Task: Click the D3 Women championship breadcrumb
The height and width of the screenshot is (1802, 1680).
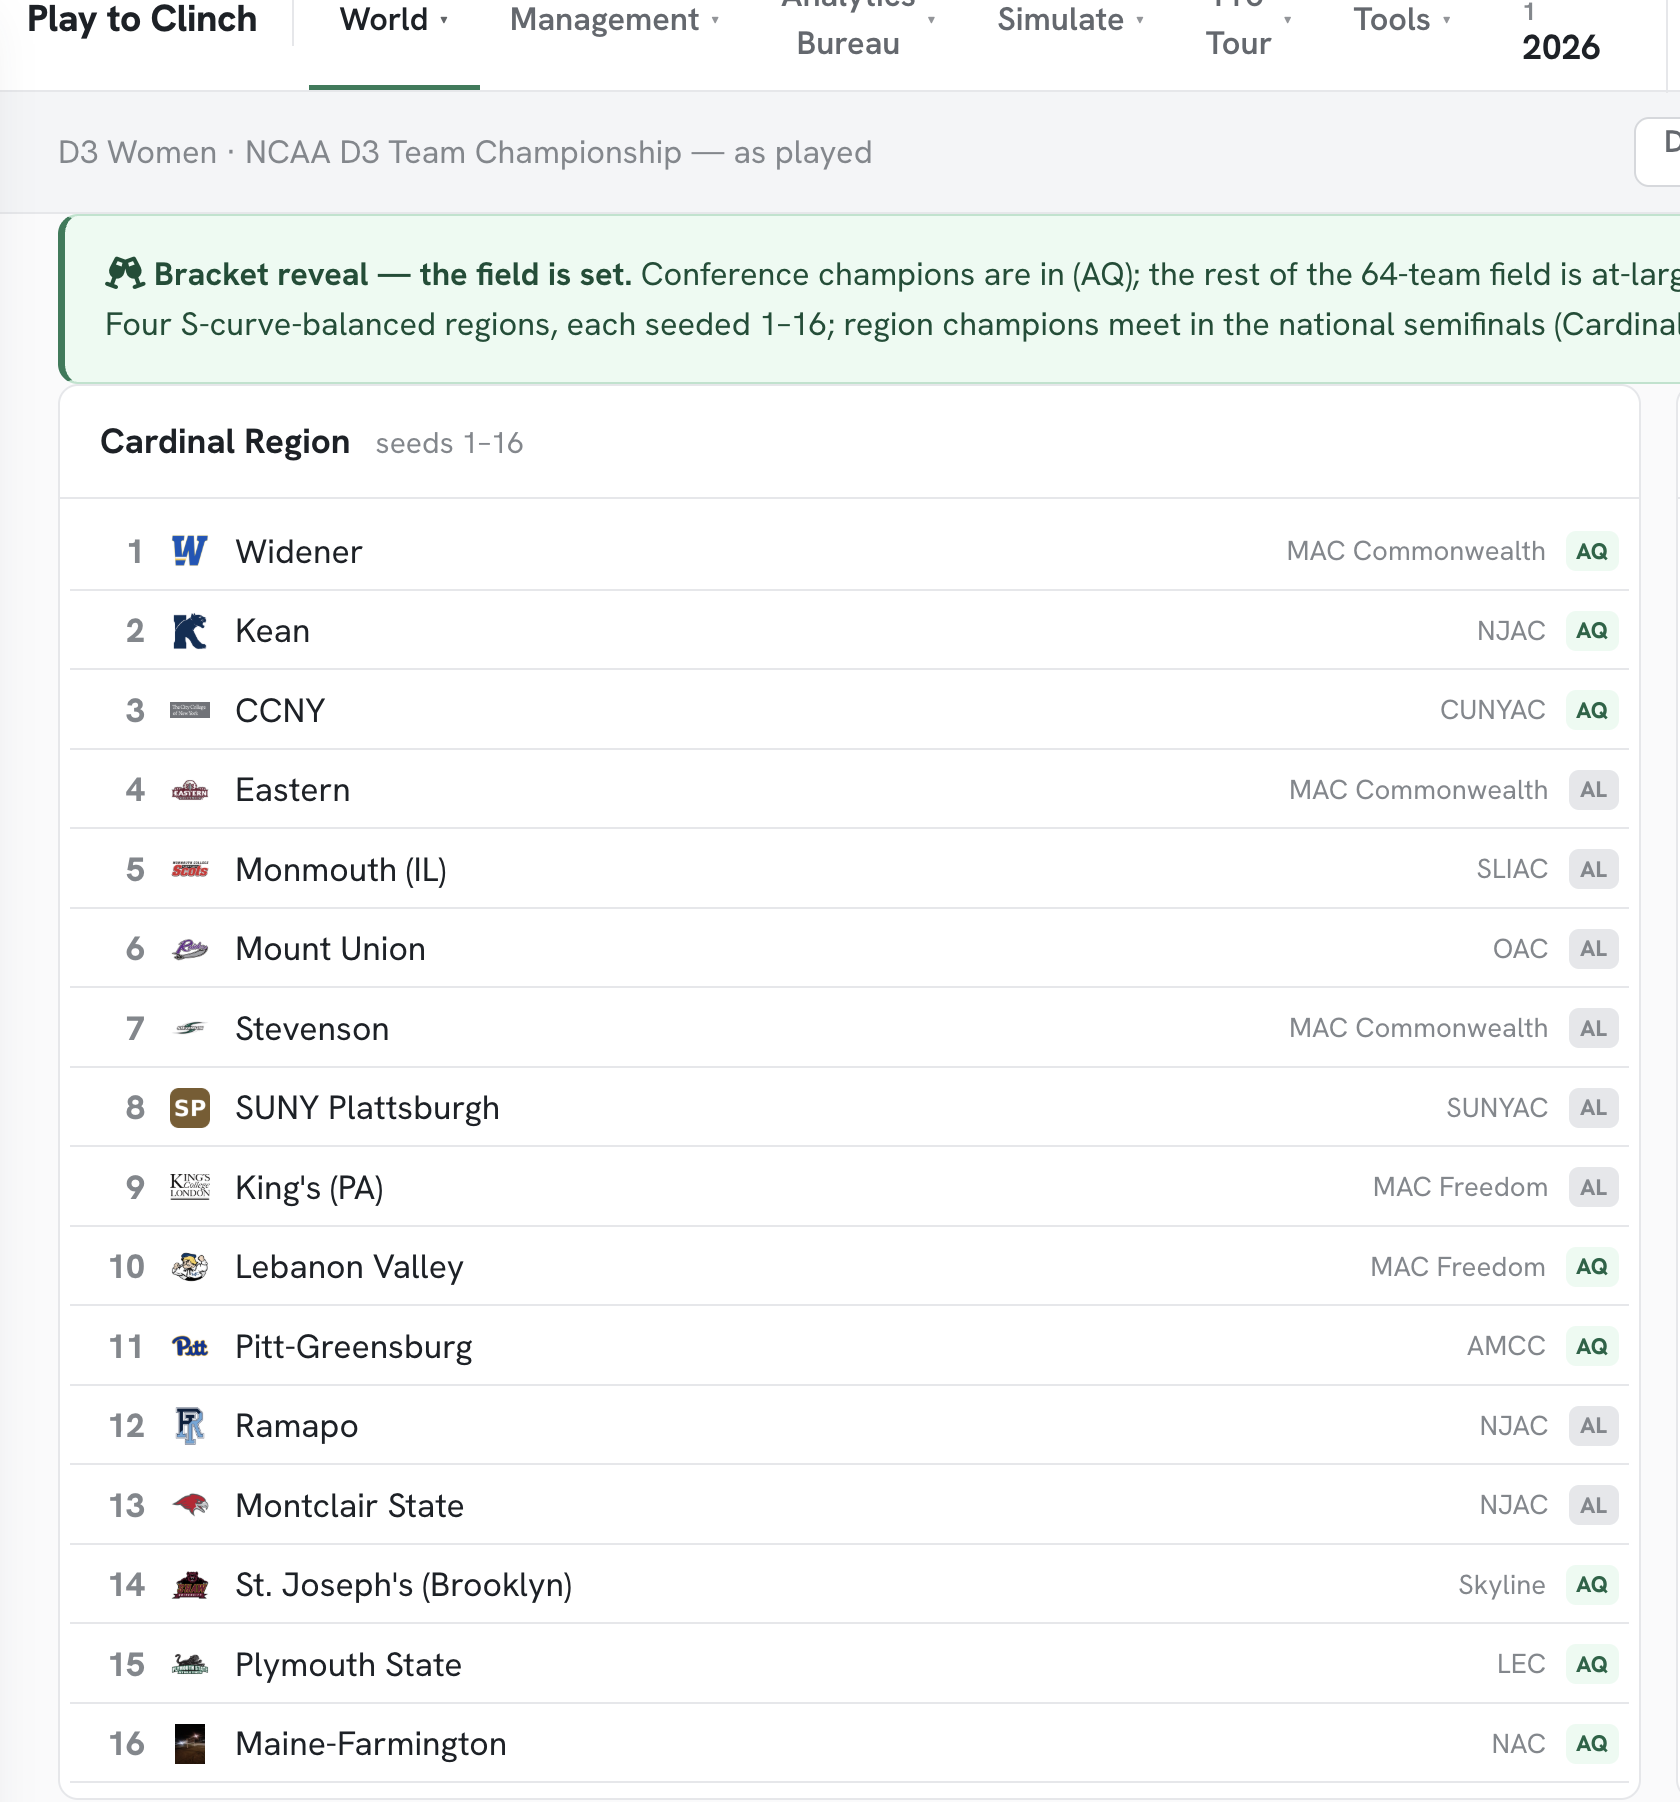Action: tap(465, 152)
